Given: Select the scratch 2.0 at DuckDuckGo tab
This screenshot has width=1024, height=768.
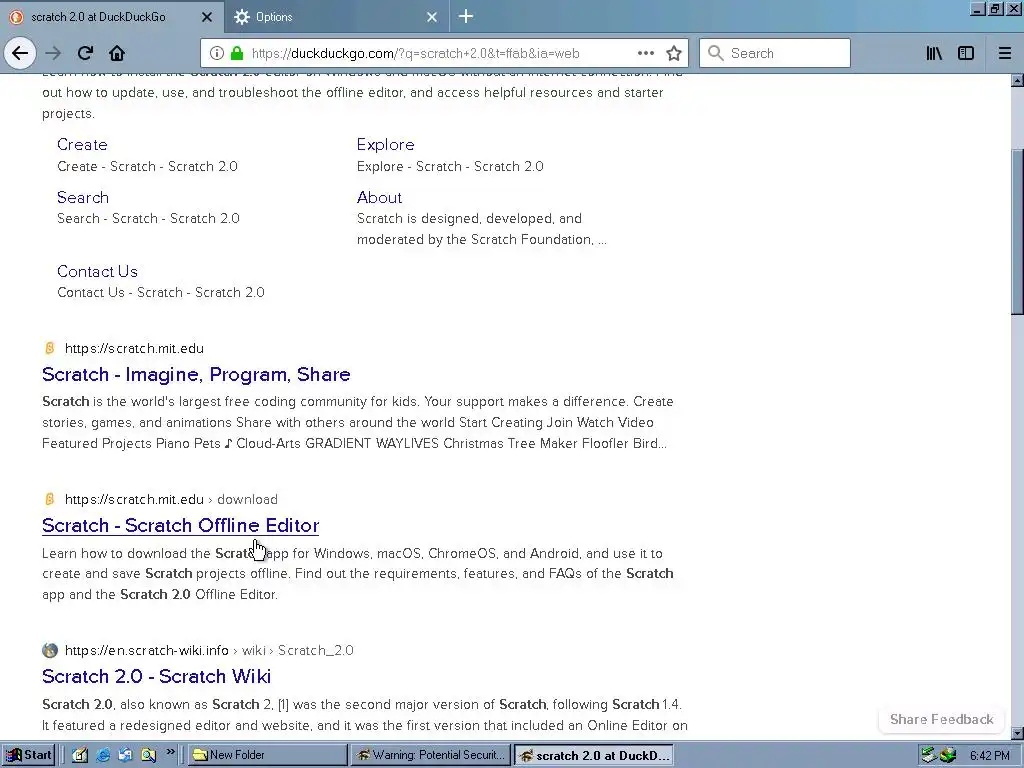Looking at the screenshot, I should point(112,17).
